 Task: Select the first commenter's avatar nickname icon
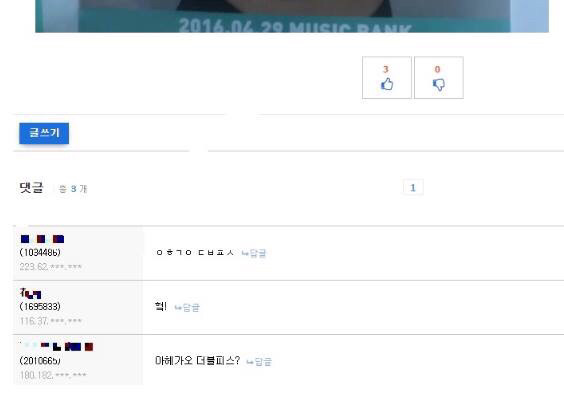click(x=42, y=239)
